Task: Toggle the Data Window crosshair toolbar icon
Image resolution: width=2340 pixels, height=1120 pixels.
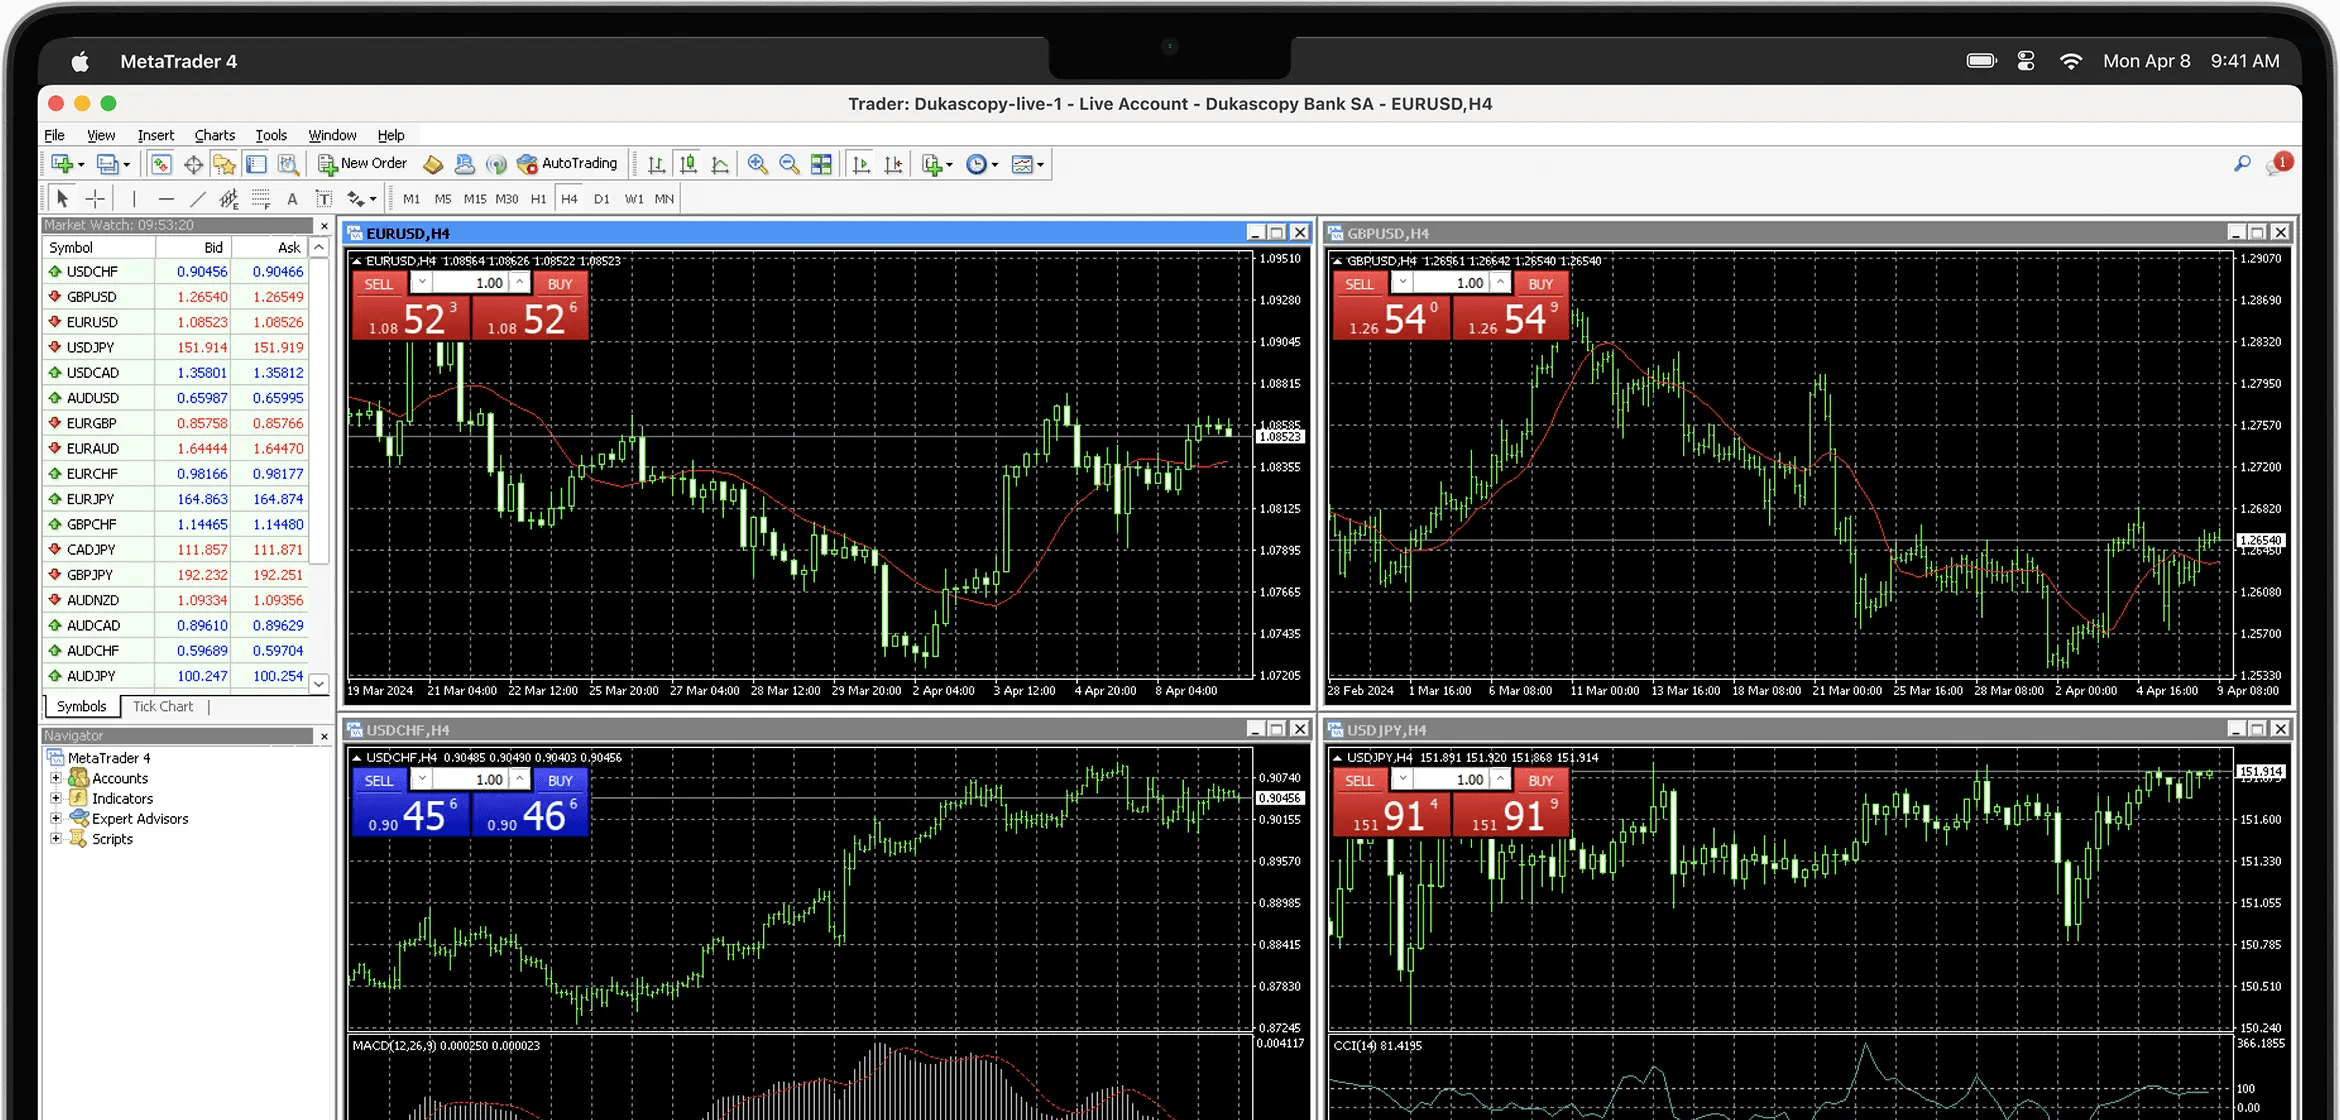Action: point(193,165)
